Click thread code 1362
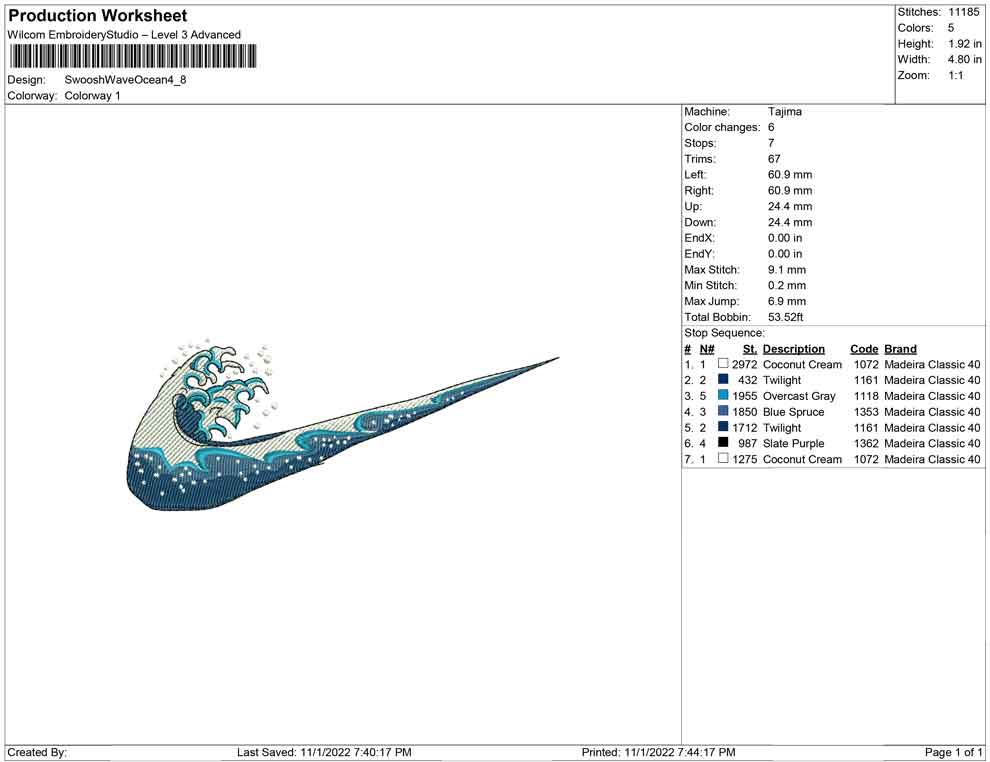Image resolution: width=990 pixels, height=762 pixels. click(x=866, y=443)
